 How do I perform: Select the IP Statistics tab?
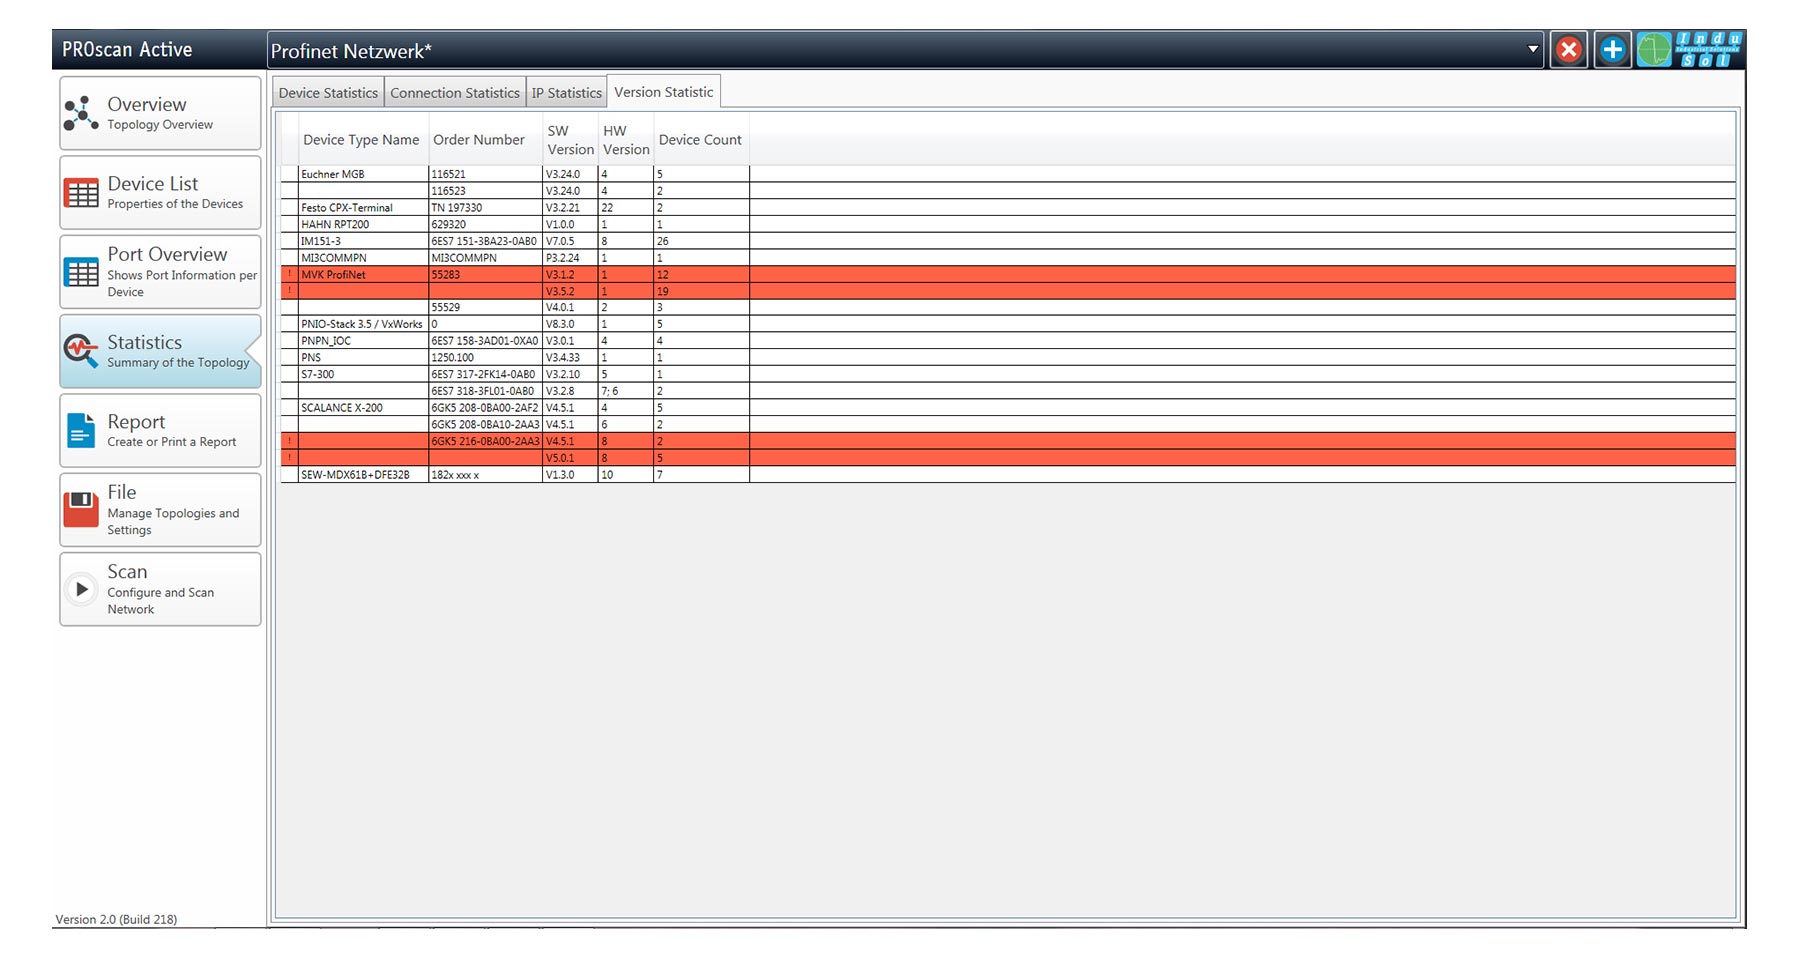coord(566,93)
